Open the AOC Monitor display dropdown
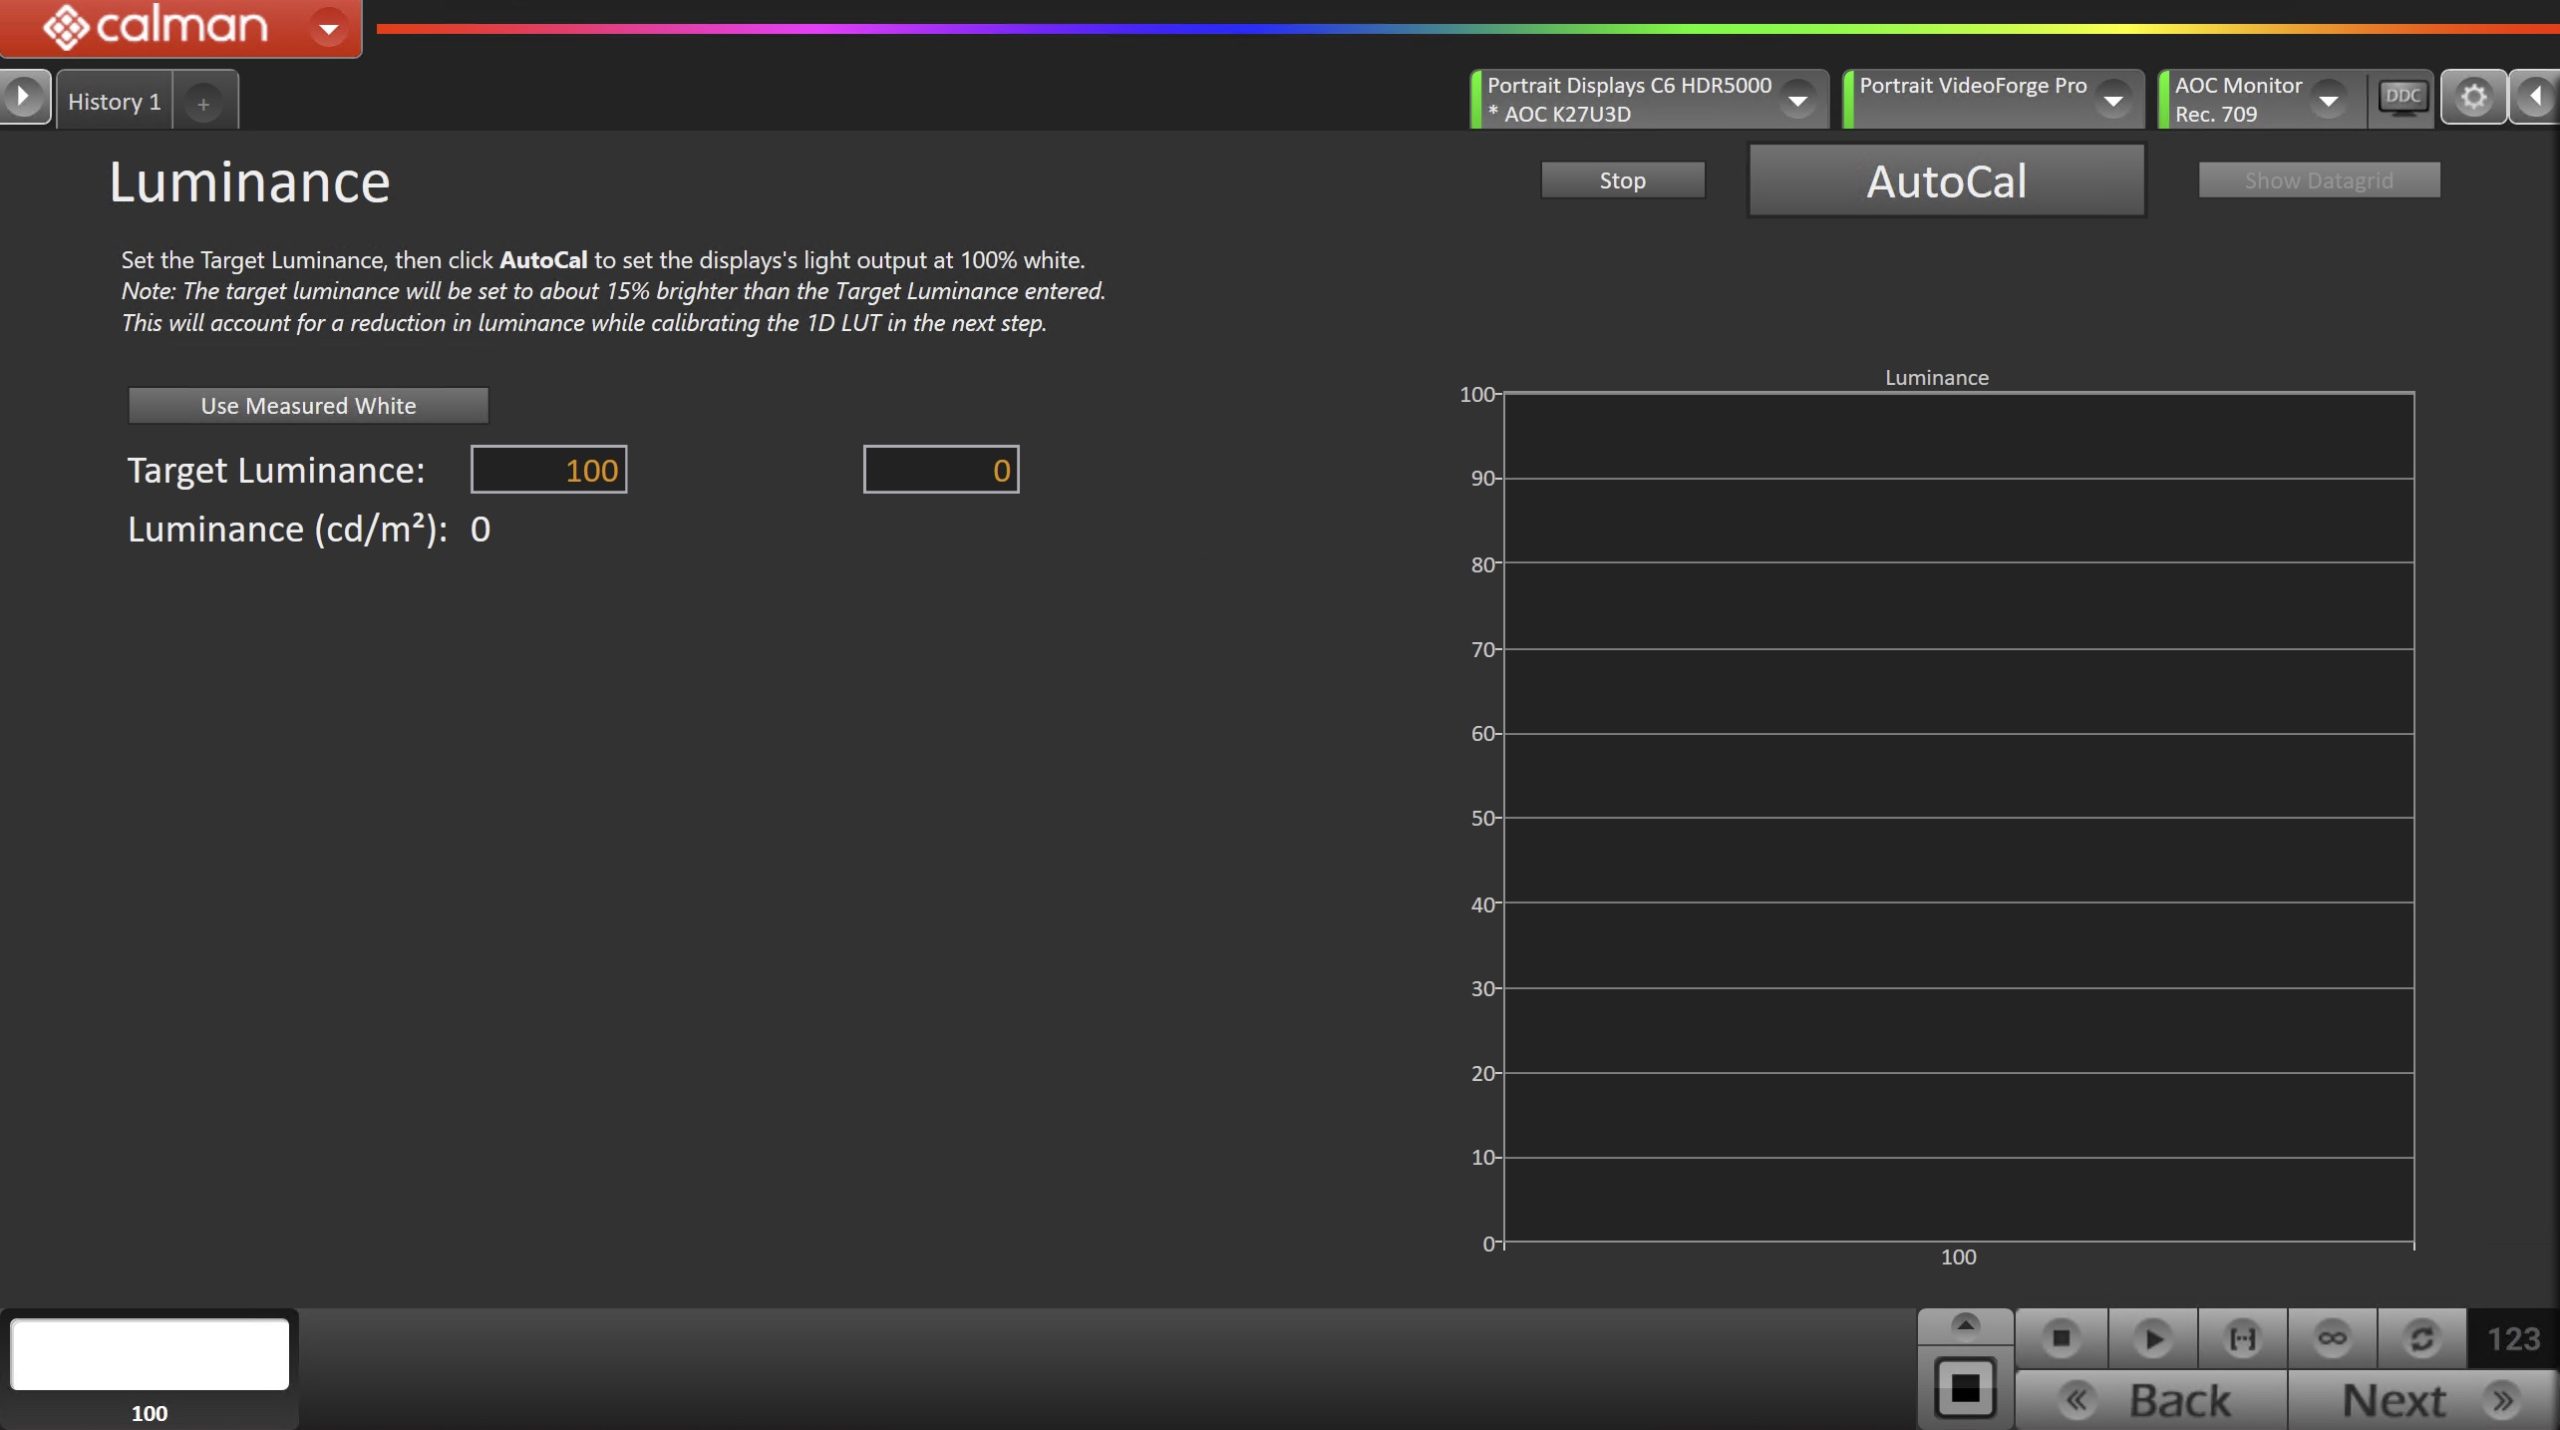 [x=2328, y=100]
